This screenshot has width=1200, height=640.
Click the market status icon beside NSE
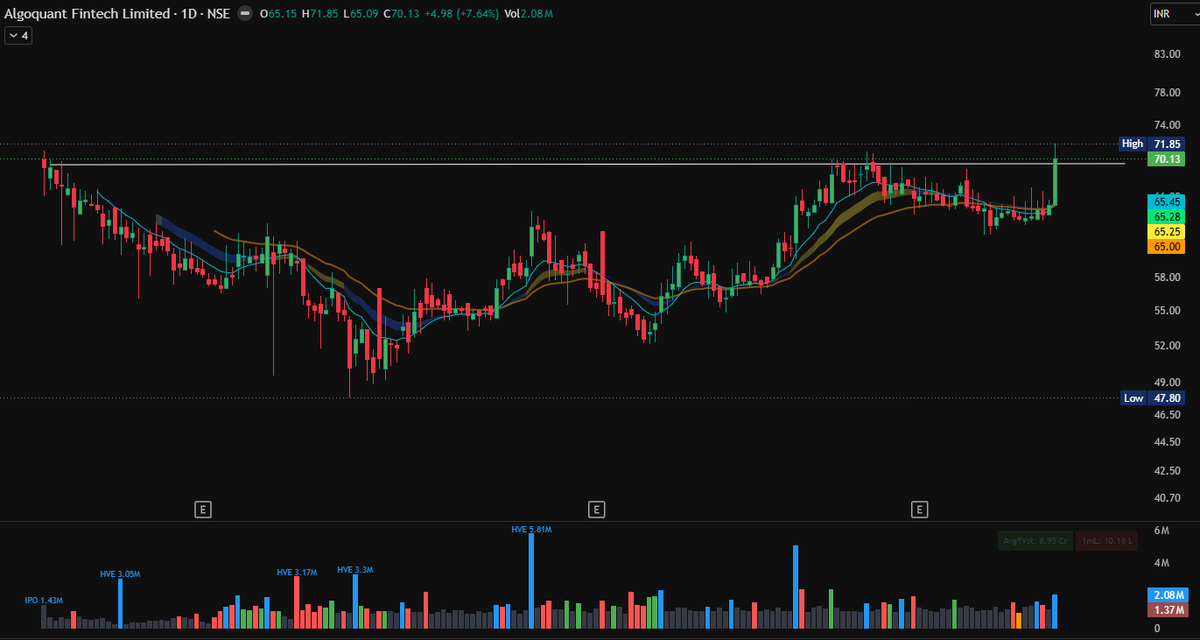point(244,15)
